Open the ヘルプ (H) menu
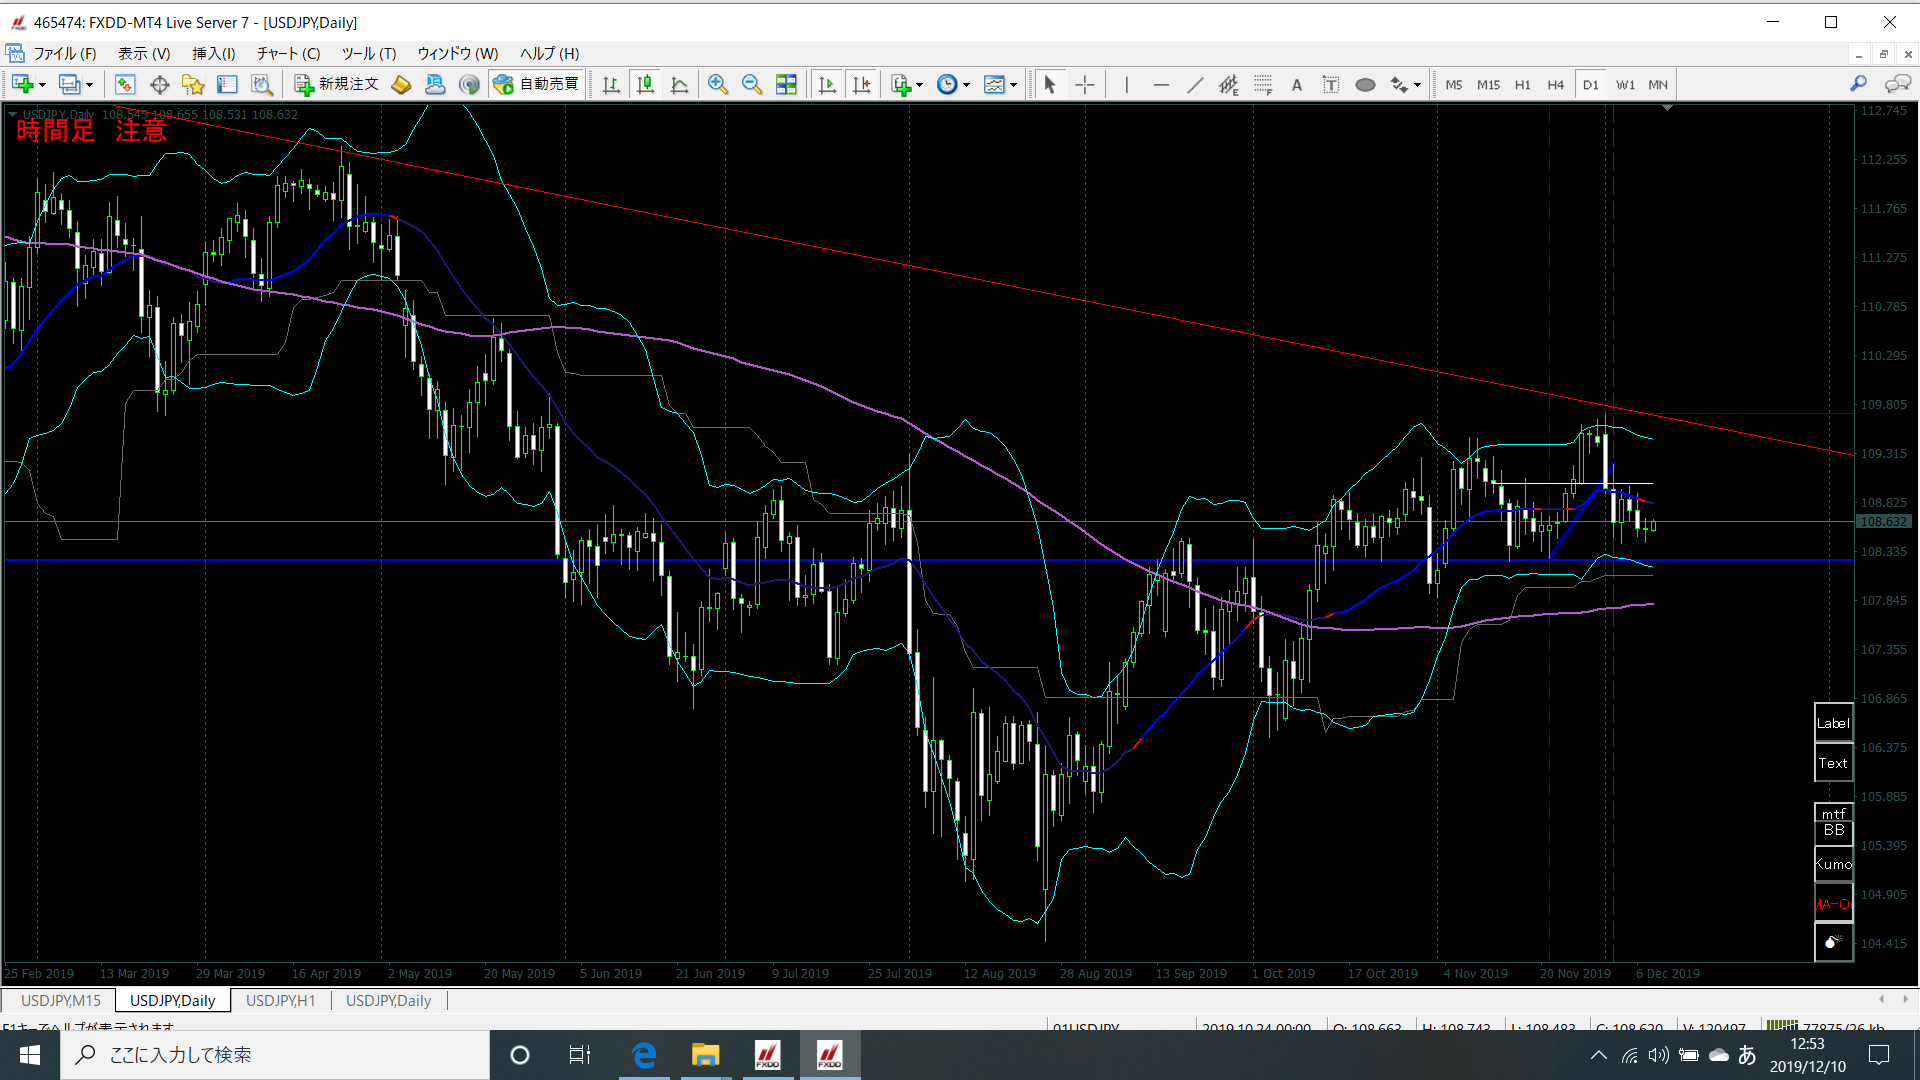This screenshot has height=1080, width=1920. click(549, 54)
